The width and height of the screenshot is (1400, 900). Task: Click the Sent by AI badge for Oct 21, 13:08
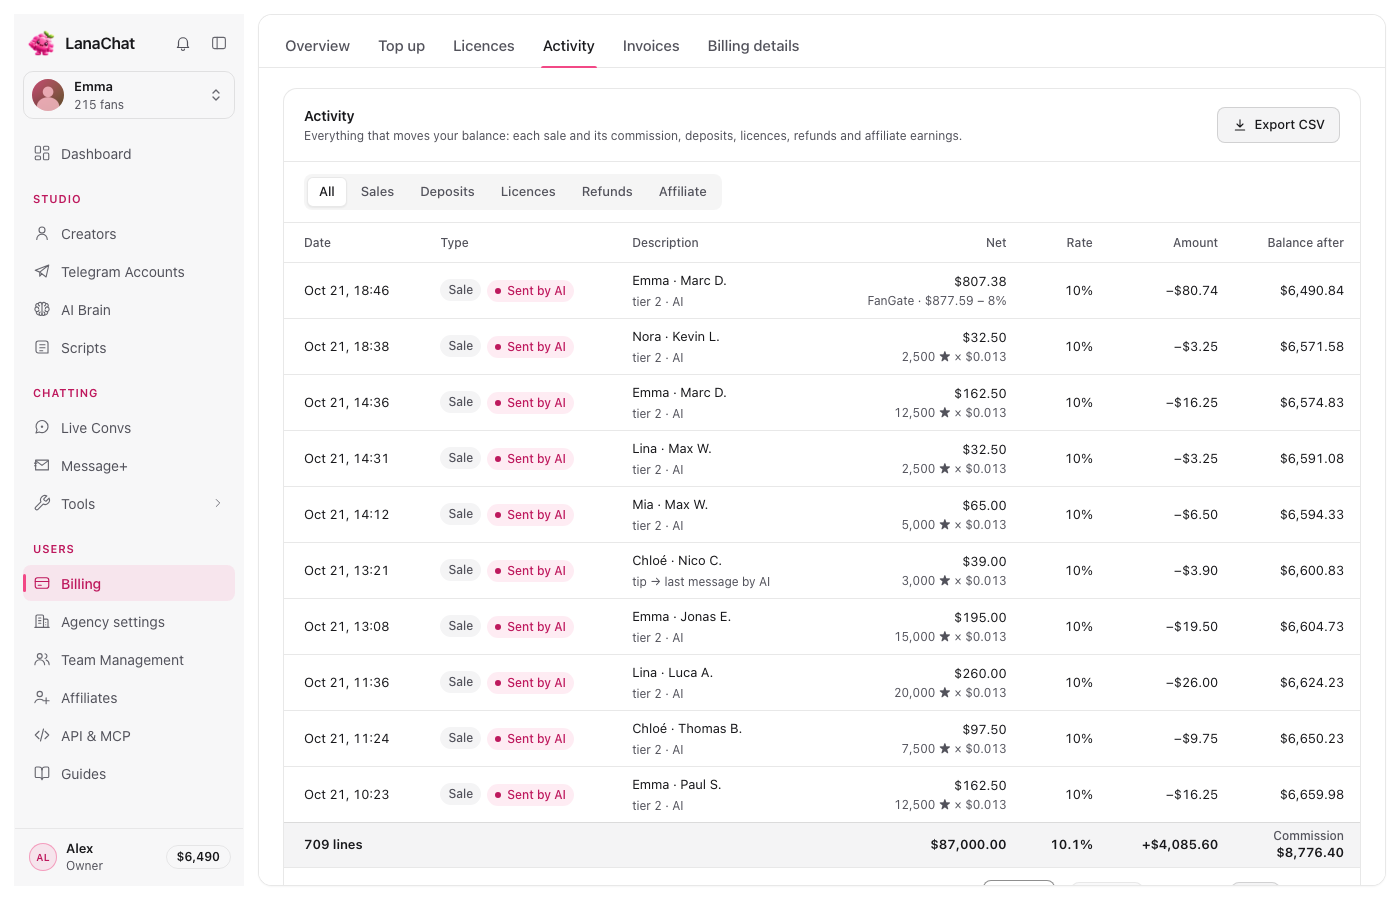point(530,627)
